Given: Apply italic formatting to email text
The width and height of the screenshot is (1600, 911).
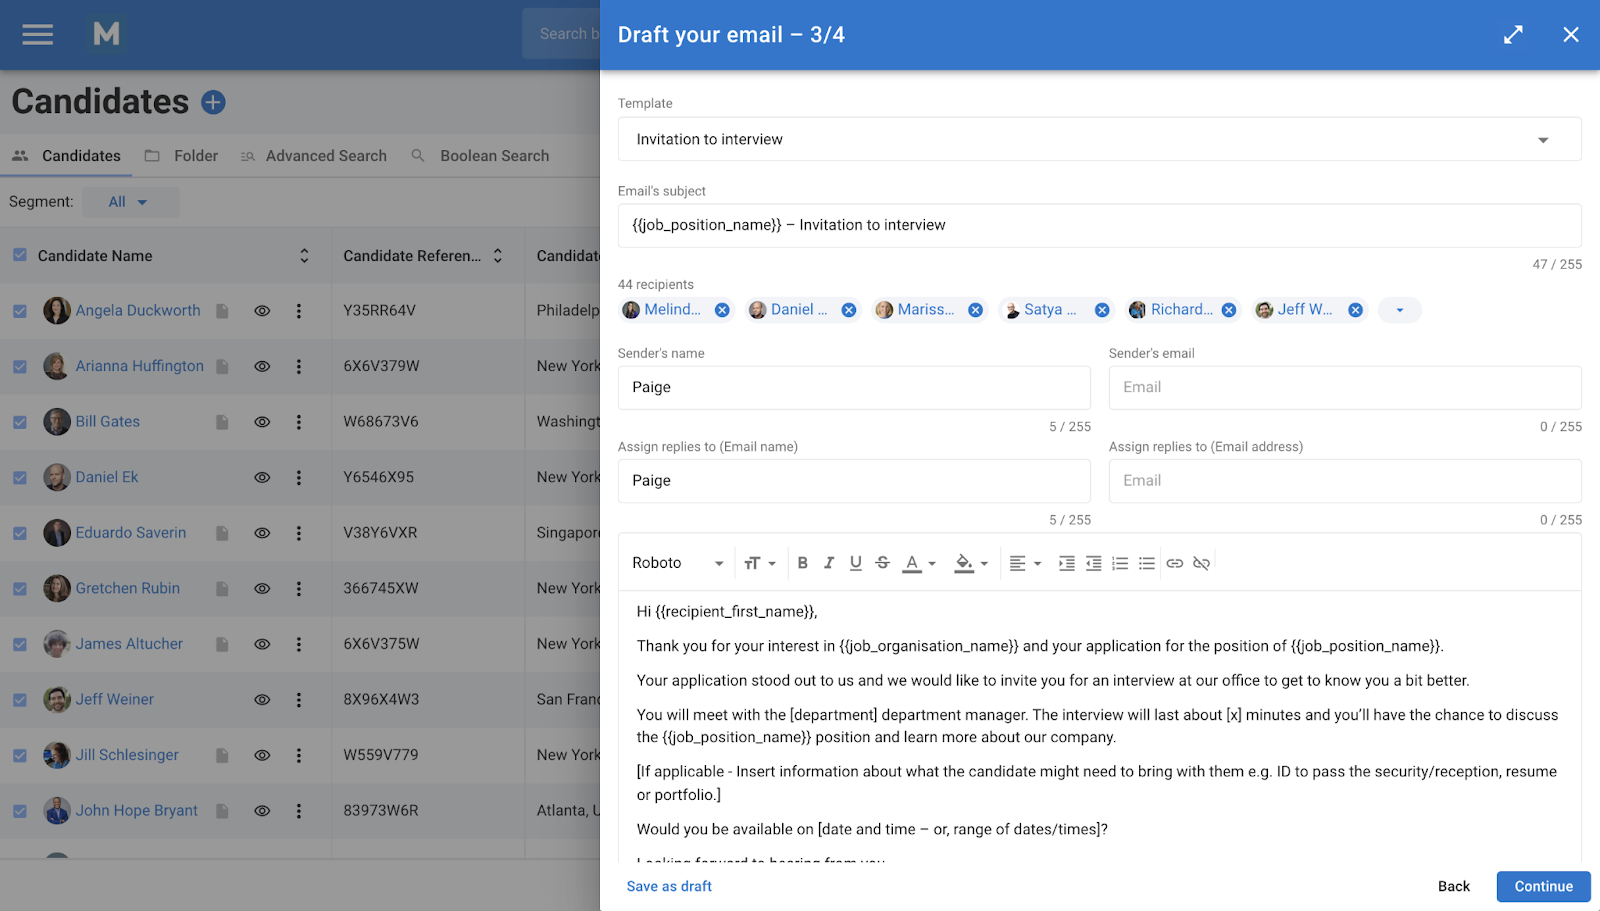Looking at the screenshot, I should tap(829, 562).
